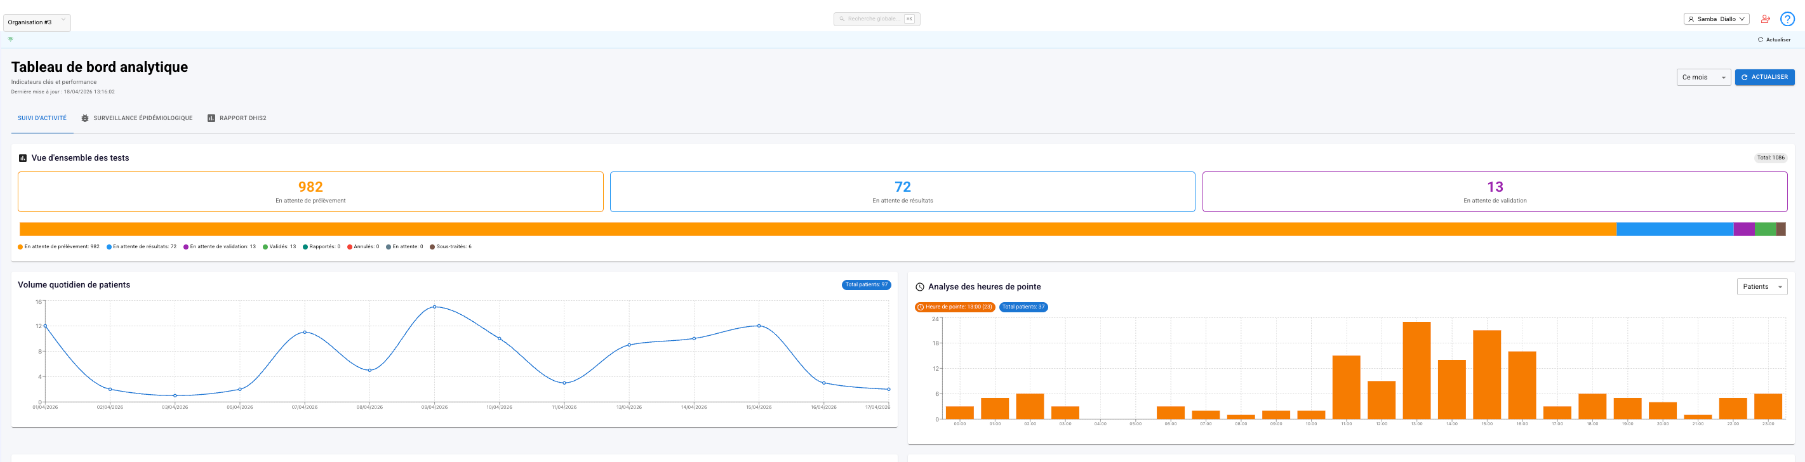Click legend entry En attente de résultats: 72

point(142,246)
